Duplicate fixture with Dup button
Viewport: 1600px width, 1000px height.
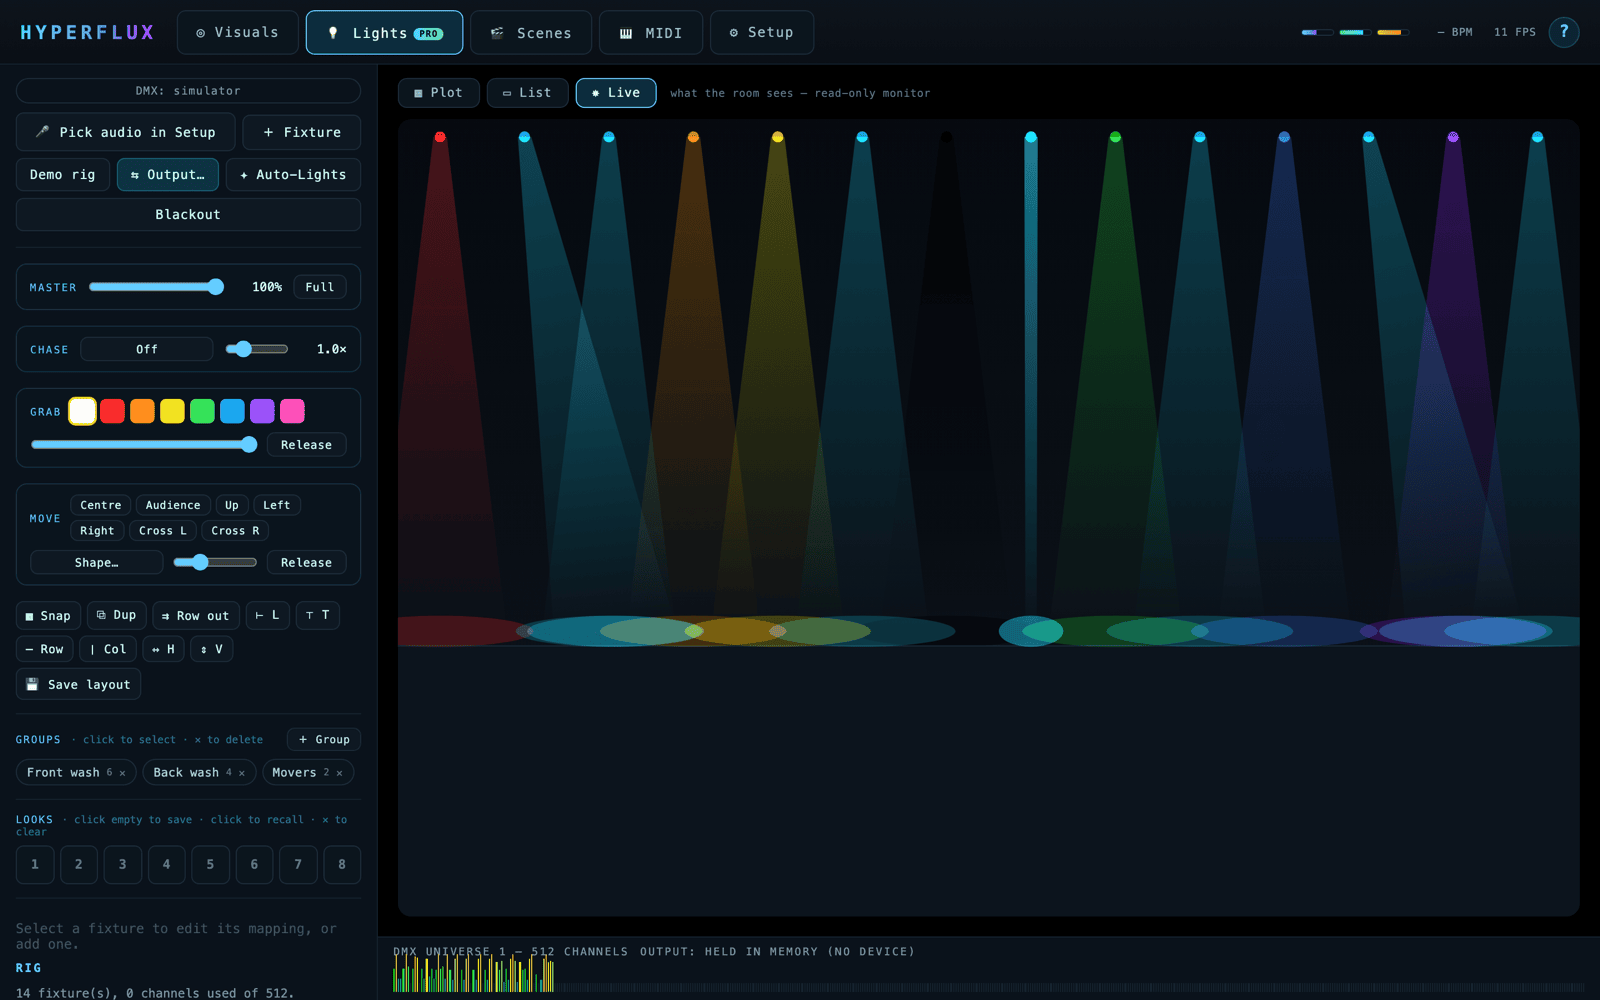(117, 615)
